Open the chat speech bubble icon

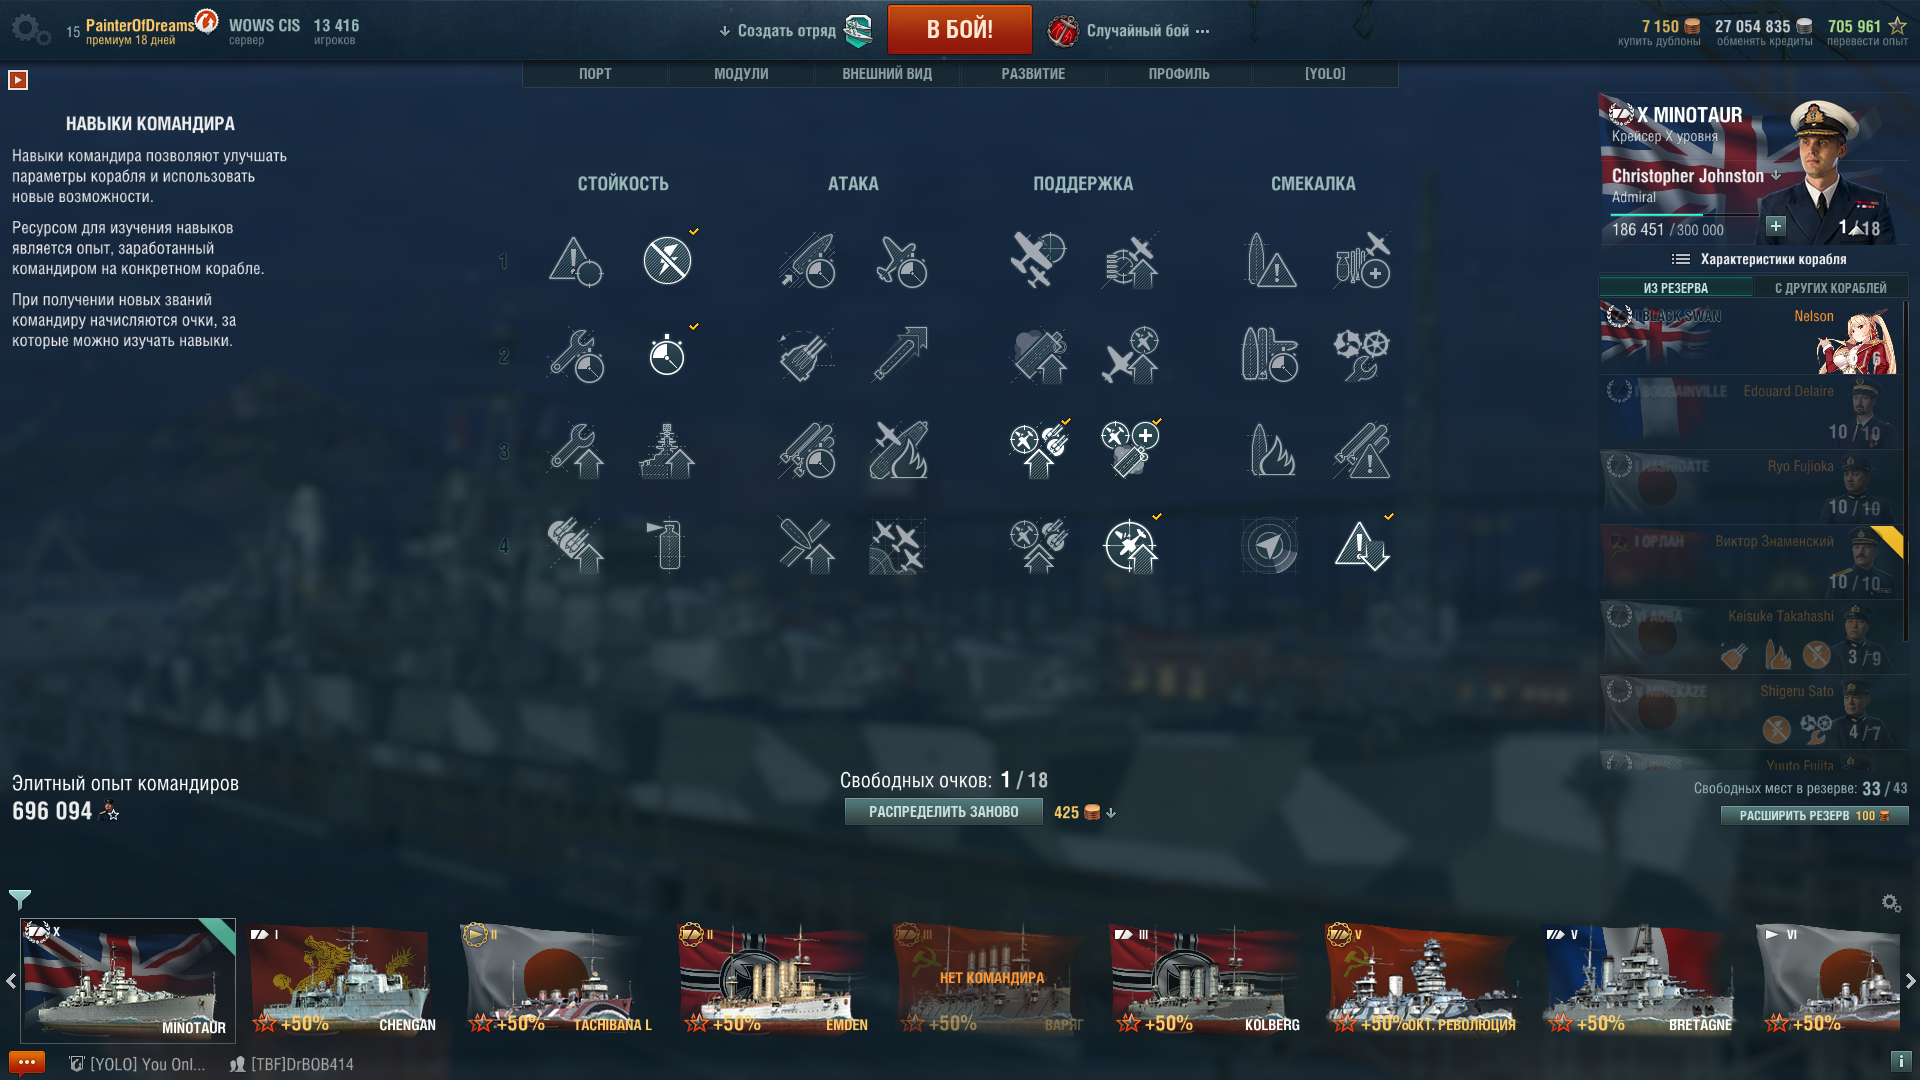27,1063
